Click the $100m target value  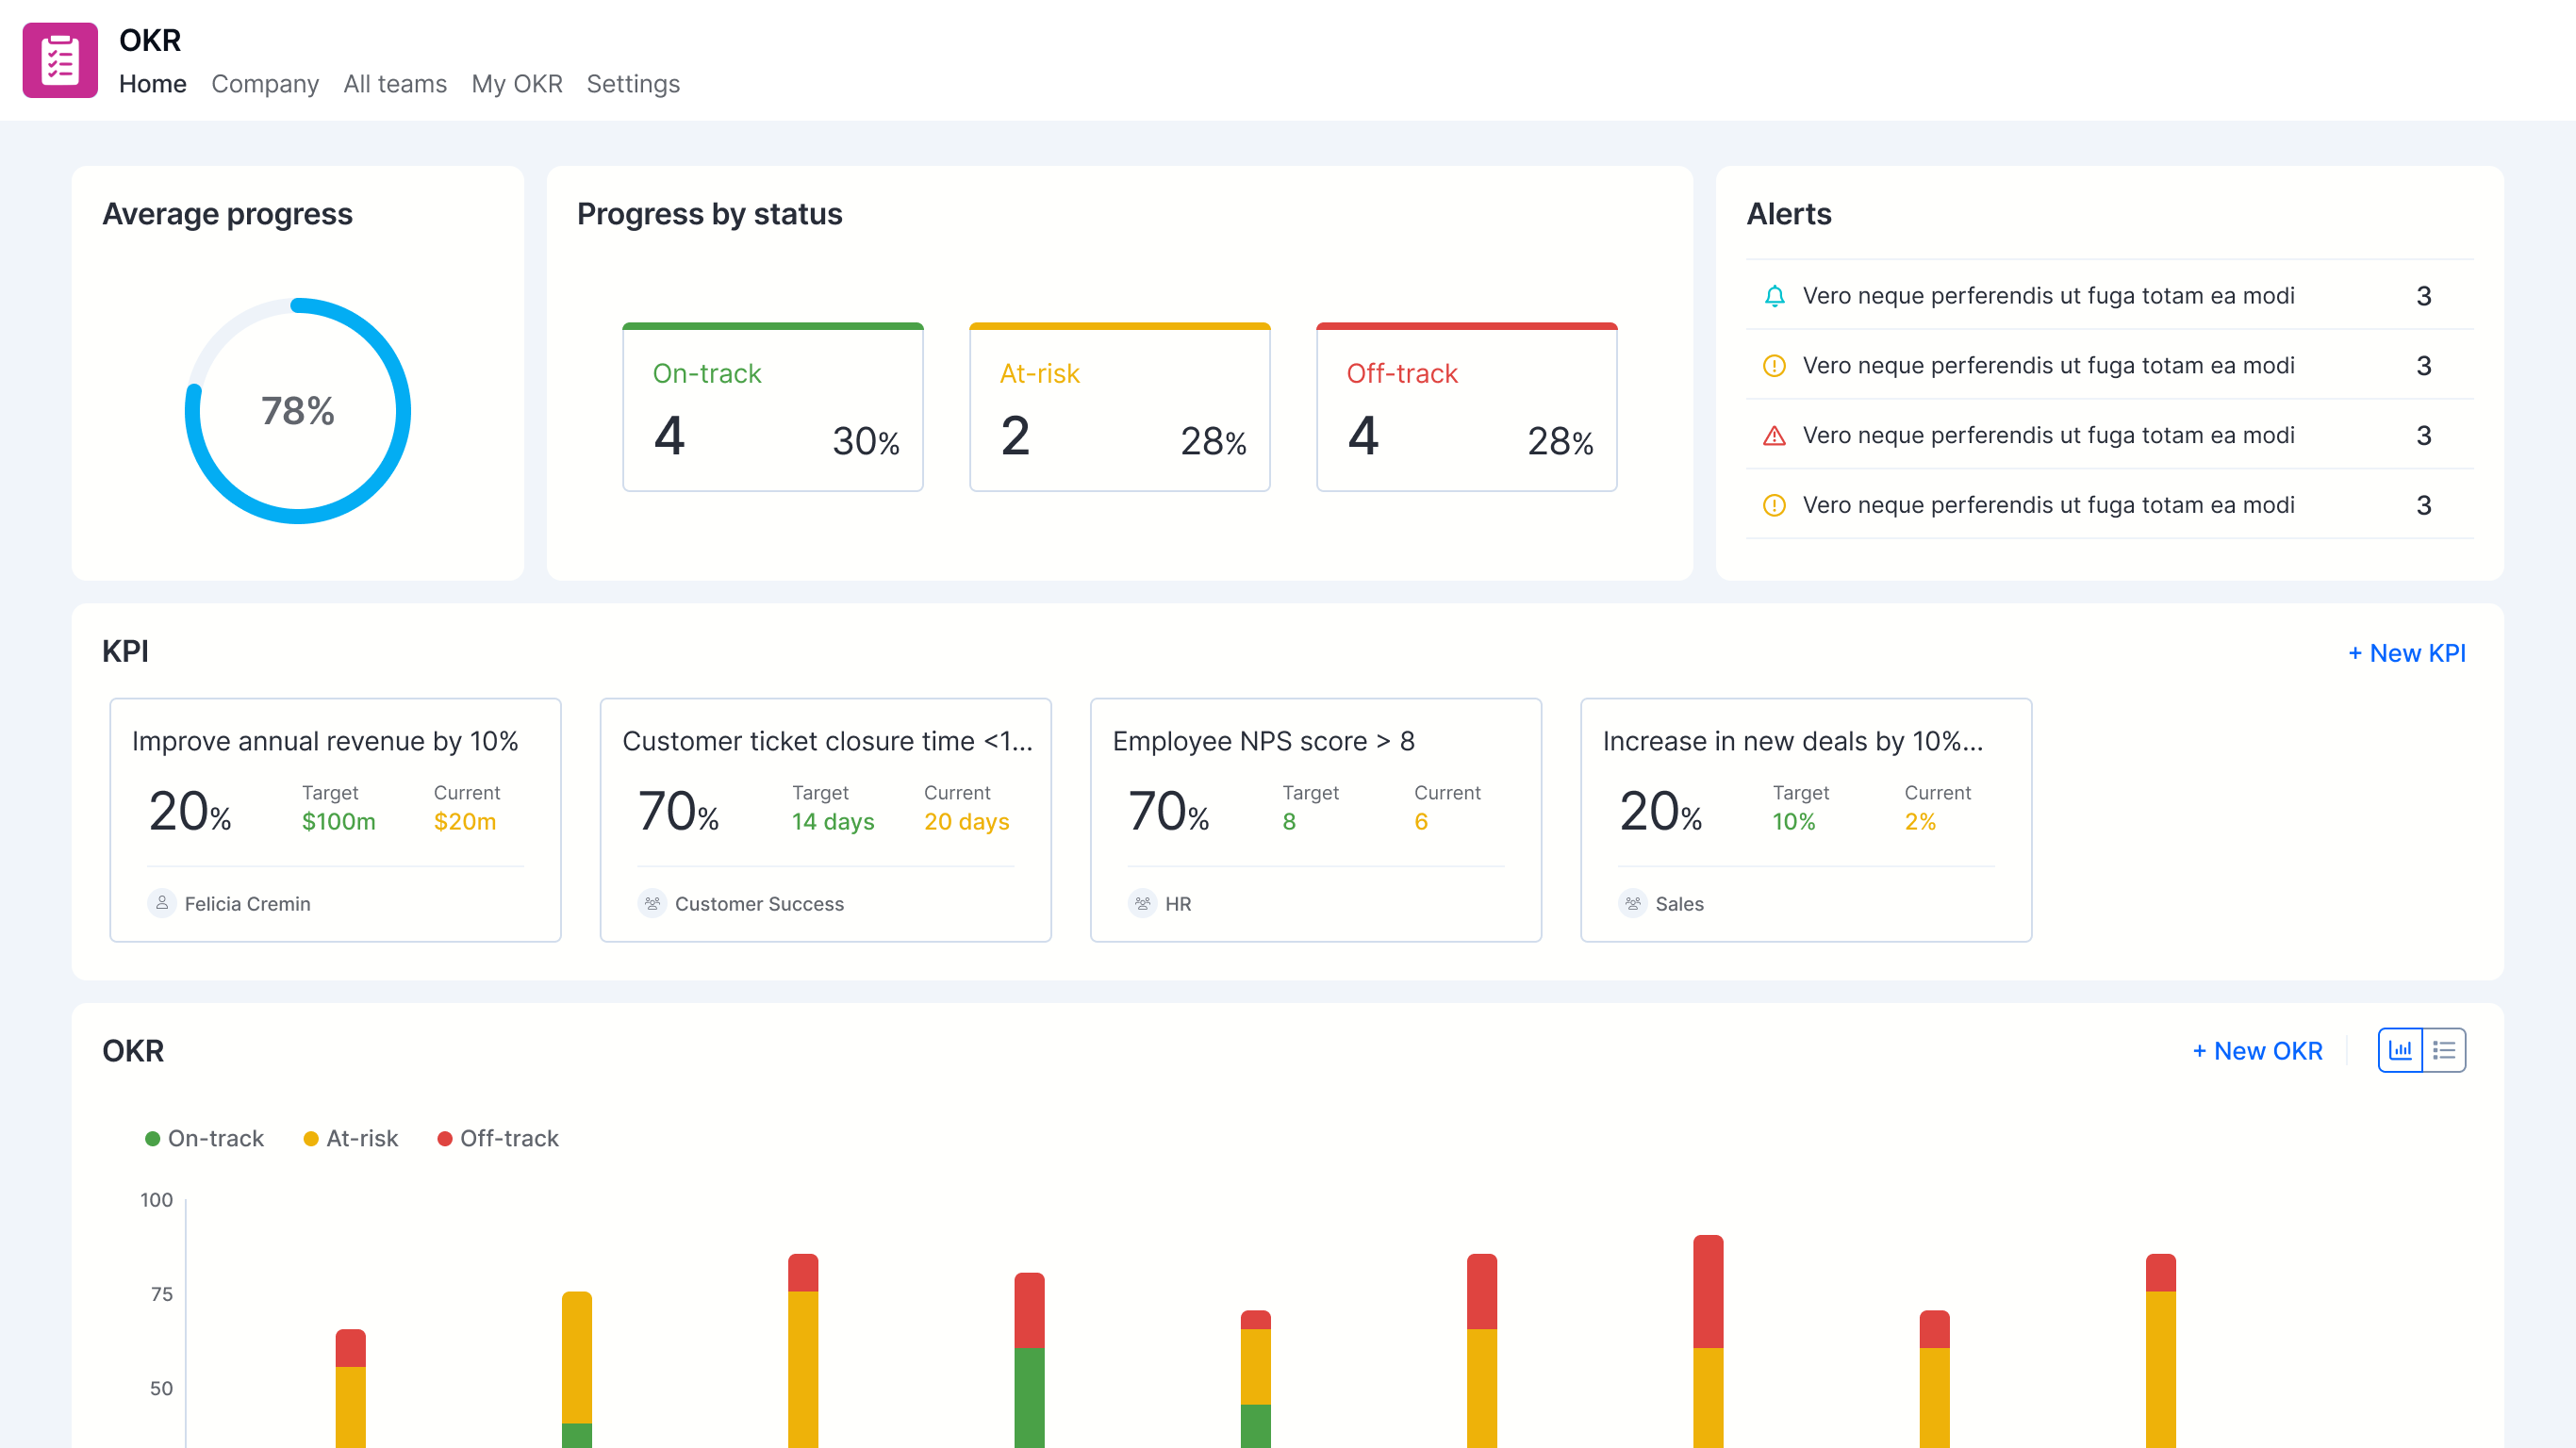339,821
